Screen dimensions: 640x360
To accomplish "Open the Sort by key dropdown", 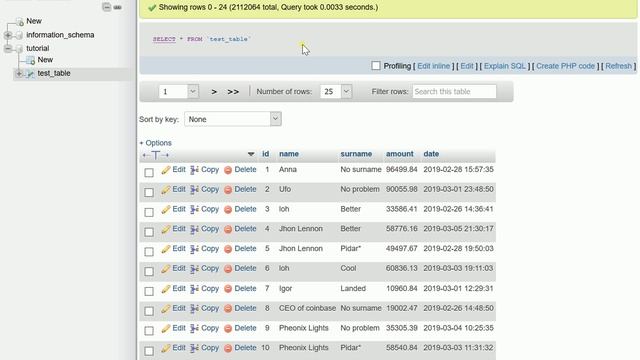I will [x=233, y=119].
